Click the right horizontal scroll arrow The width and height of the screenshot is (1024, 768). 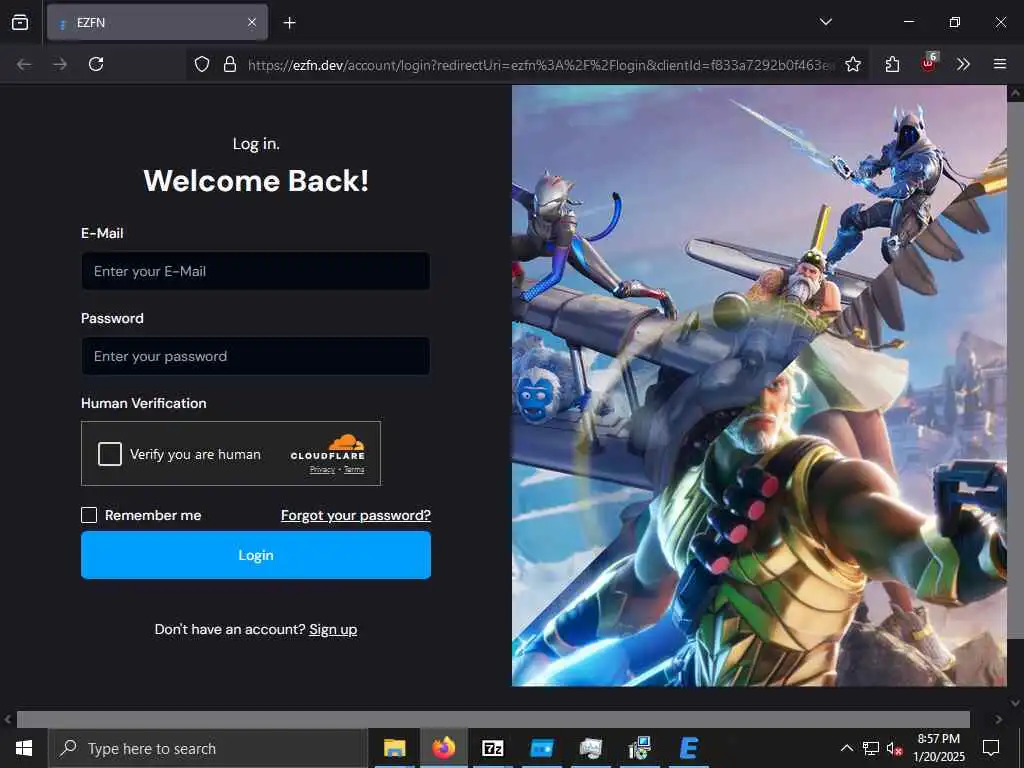999,720
